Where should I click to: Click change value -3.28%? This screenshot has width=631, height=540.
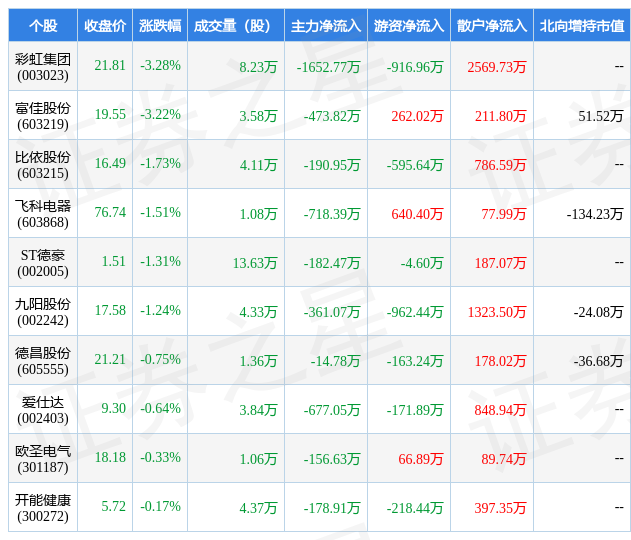[160, 66]
